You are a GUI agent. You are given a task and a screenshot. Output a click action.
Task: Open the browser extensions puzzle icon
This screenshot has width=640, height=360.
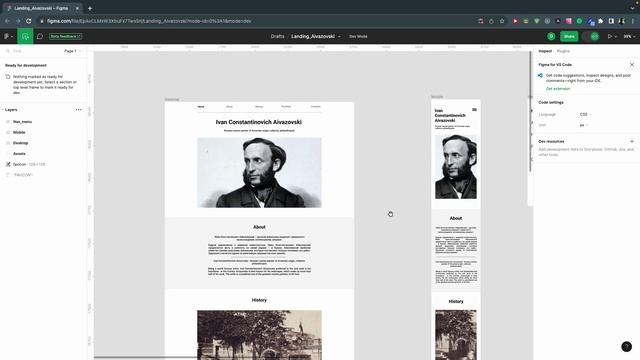point(600,21)
